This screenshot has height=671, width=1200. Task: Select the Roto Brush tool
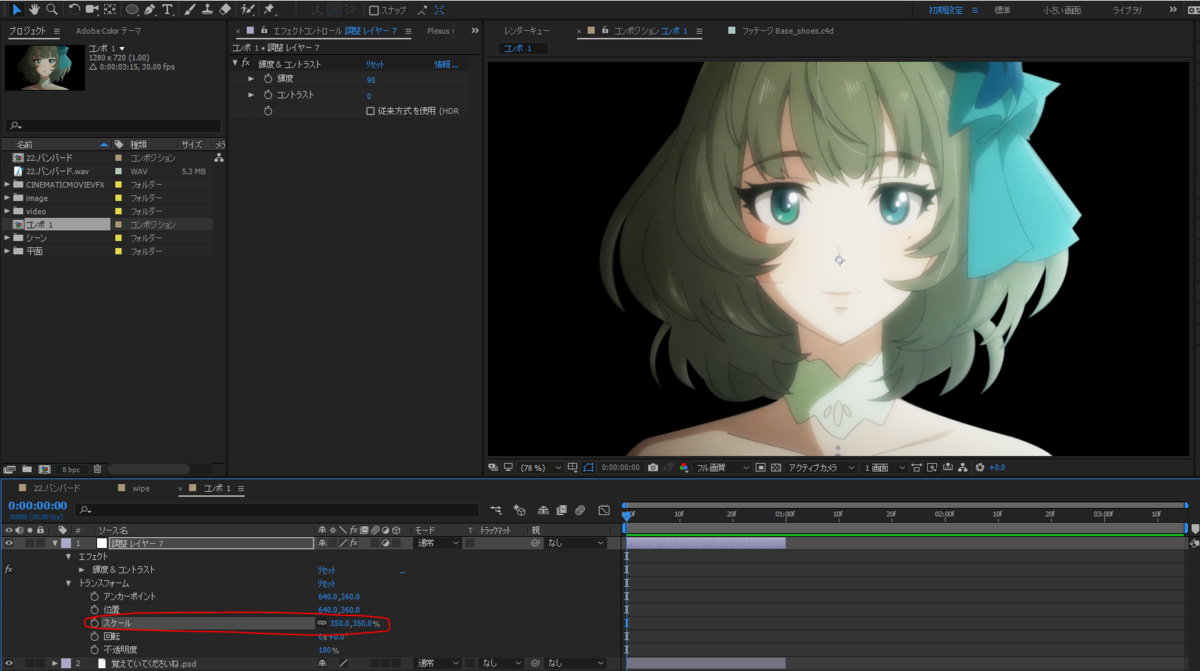[248, 10]
